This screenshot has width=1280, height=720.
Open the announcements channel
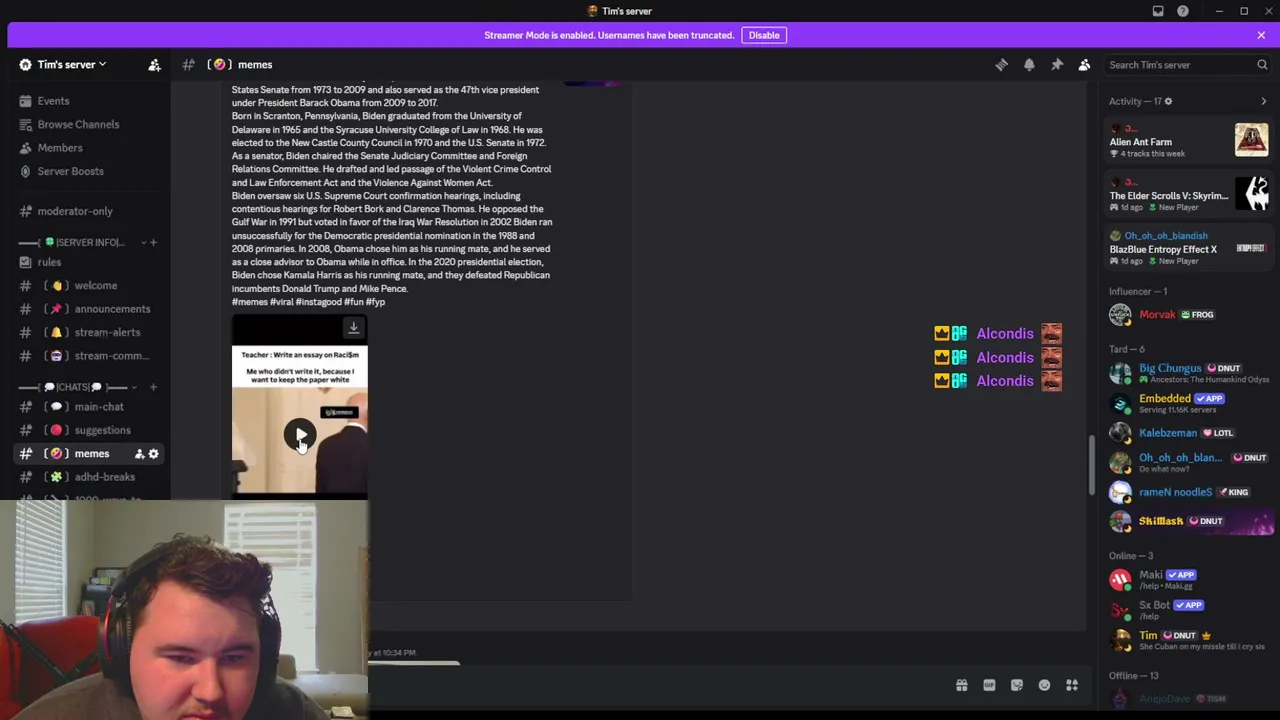tap(112, 309)
